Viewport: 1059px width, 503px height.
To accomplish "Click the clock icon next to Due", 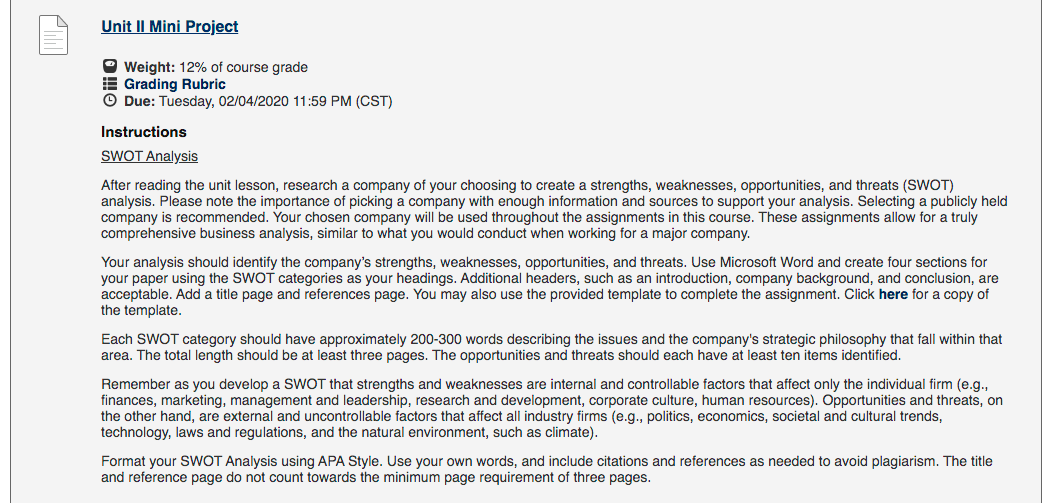I will point(109,101).
